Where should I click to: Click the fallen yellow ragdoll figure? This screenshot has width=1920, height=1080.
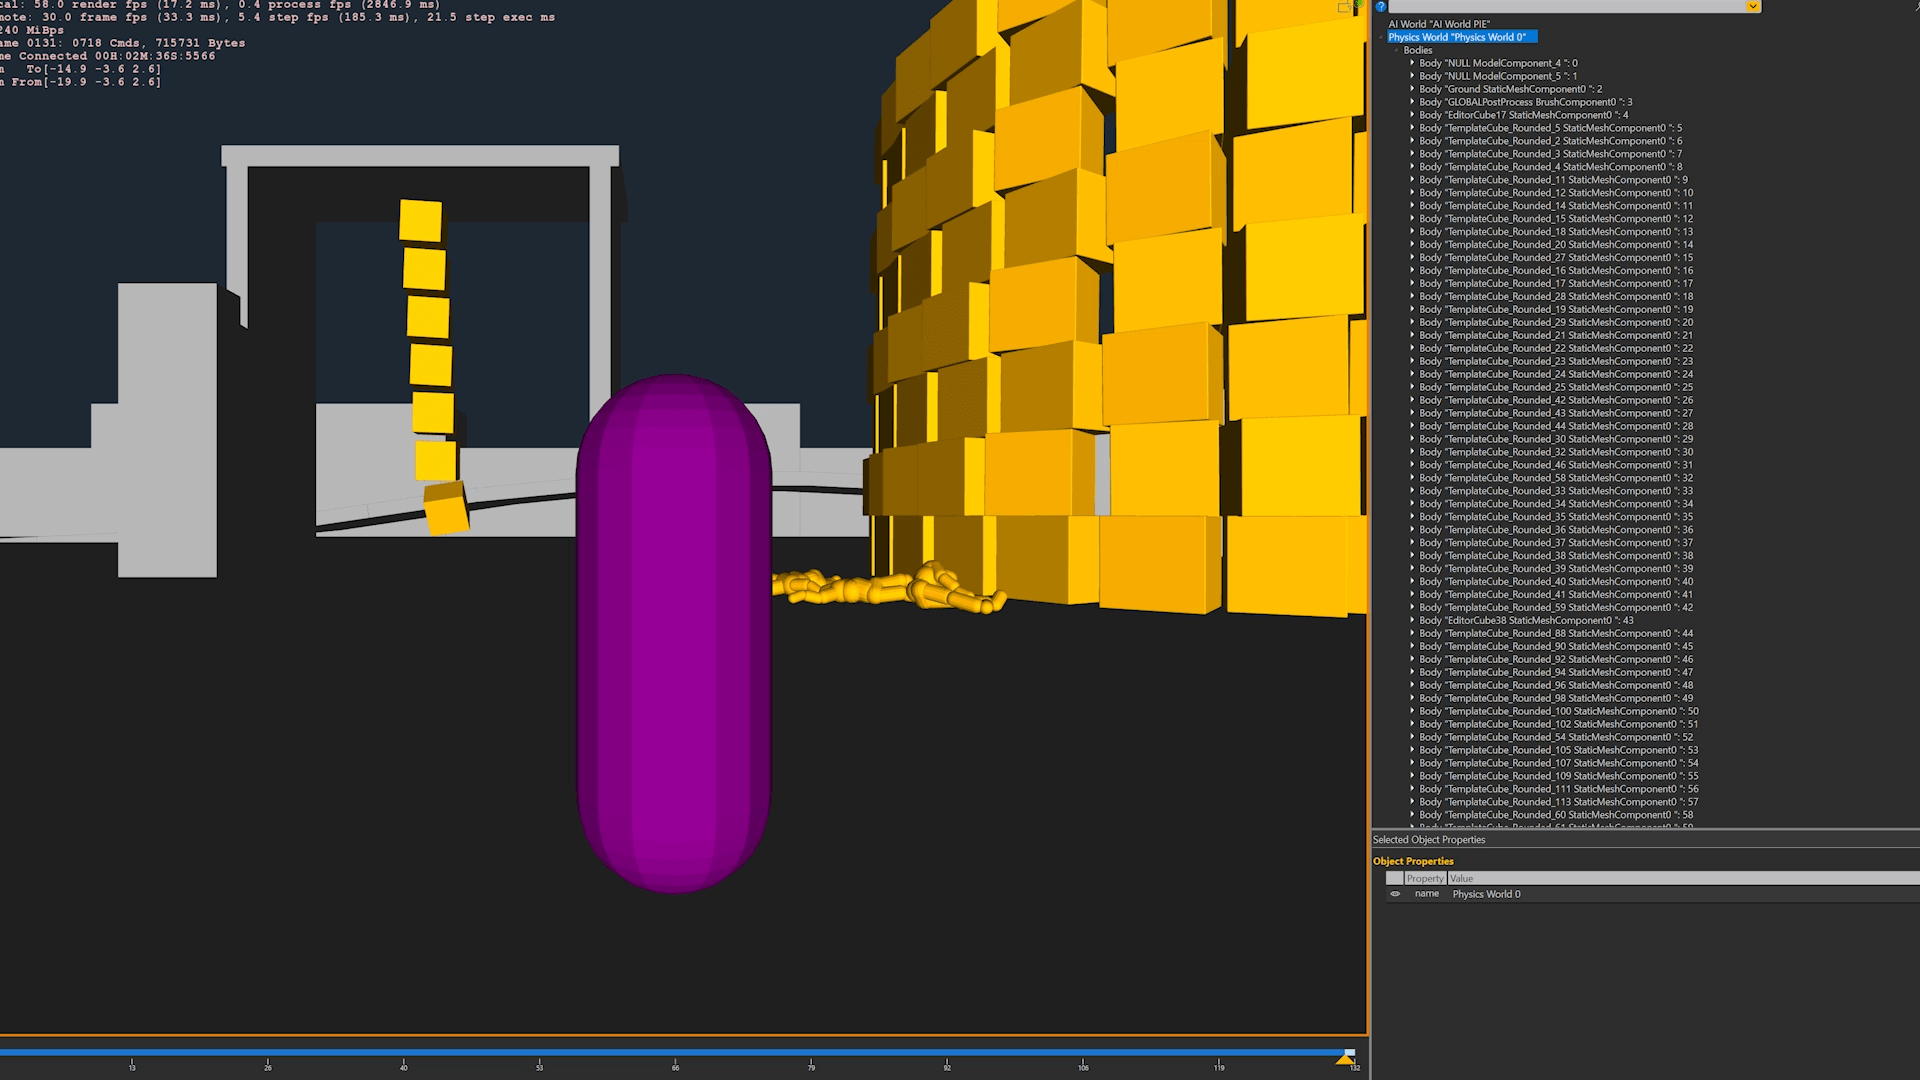coord(888,588)
